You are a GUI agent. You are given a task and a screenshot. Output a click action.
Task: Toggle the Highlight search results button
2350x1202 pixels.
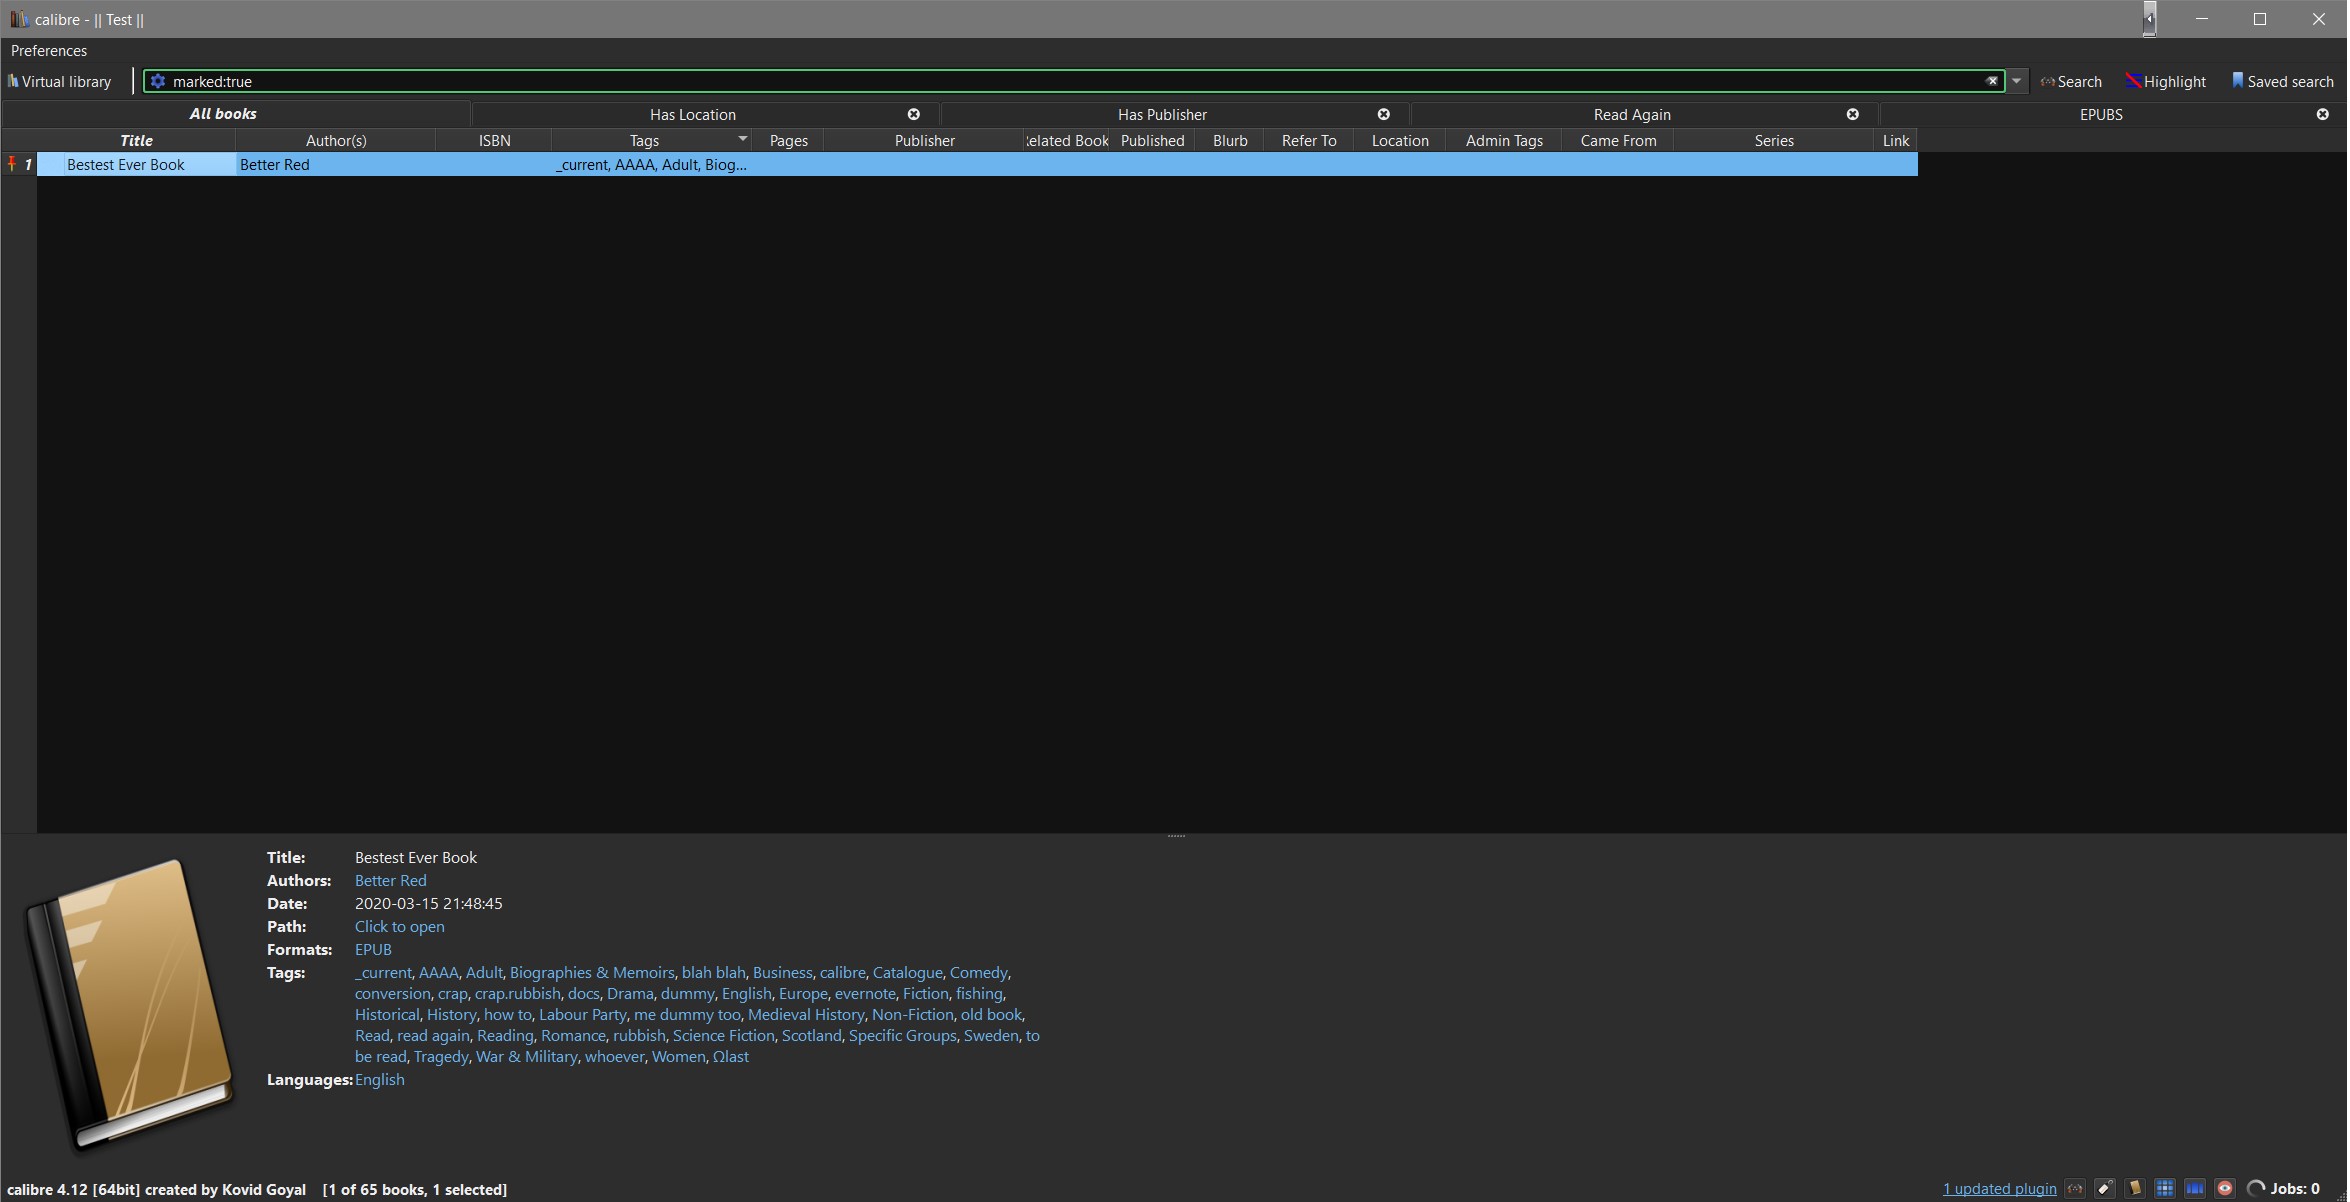[x=2167, y=82]
